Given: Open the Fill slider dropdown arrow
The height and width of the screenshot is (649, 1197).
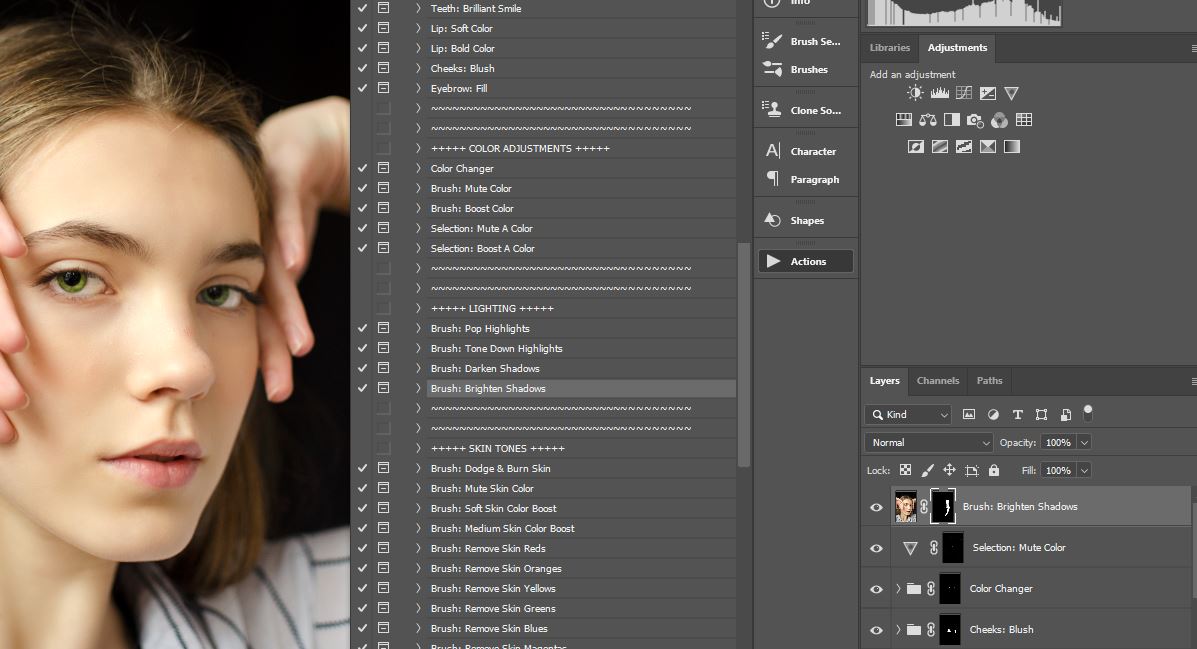Looking at the screenshot, I should pyautogui.click(x=1084, y=471).
